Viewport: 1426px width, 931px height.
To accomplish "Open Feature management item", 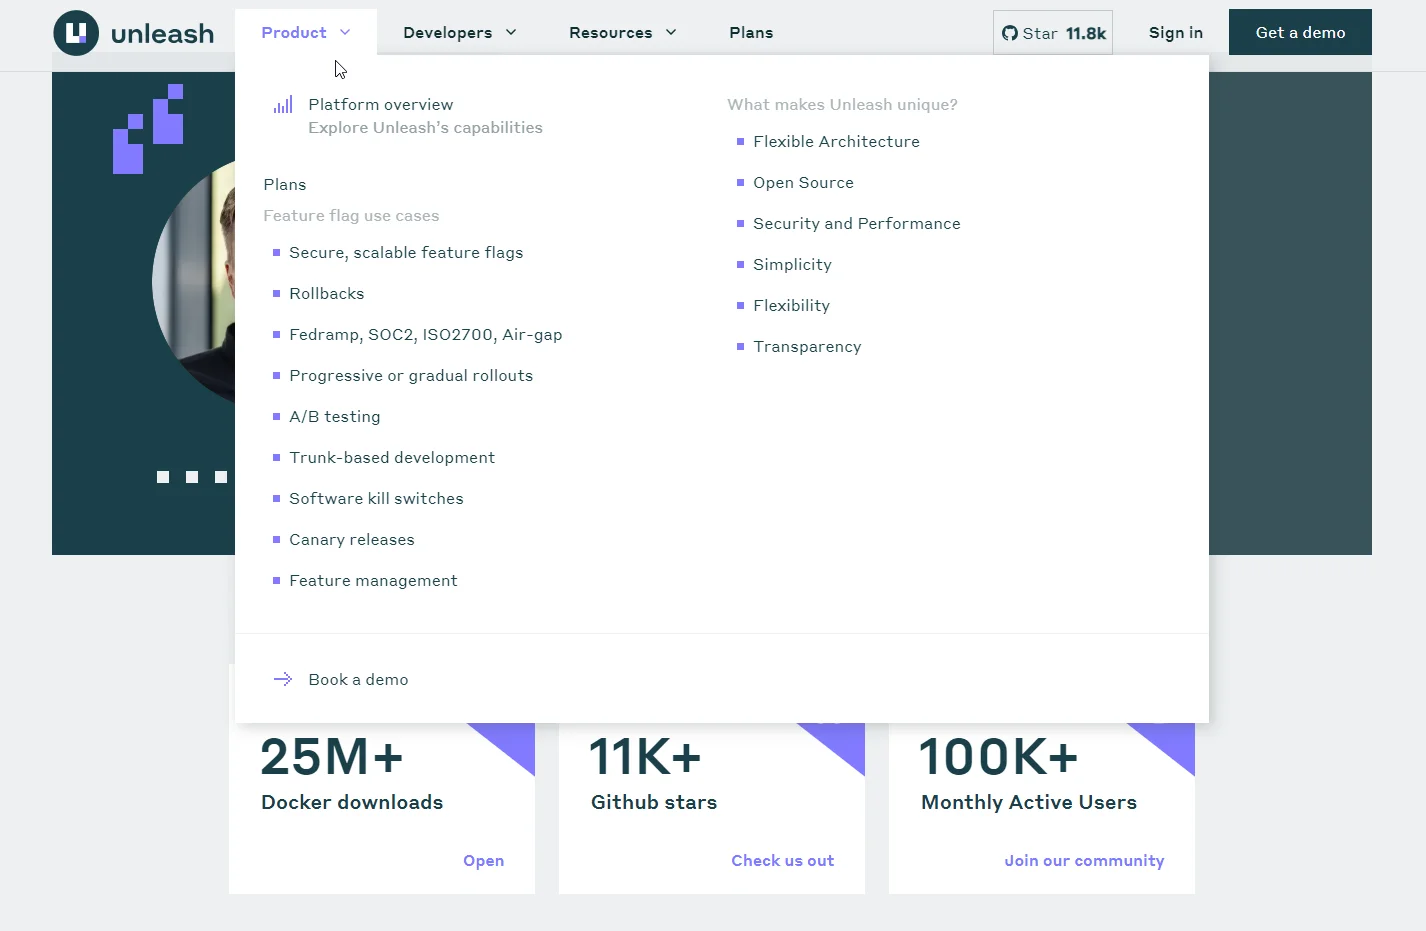I will (374, 580).
